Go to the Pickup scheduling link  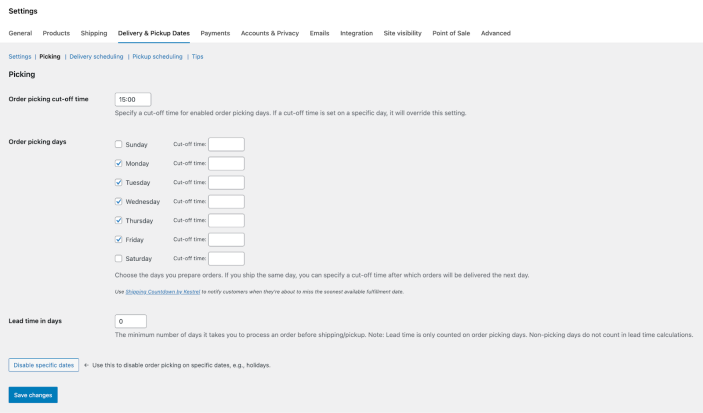(157, 57)
